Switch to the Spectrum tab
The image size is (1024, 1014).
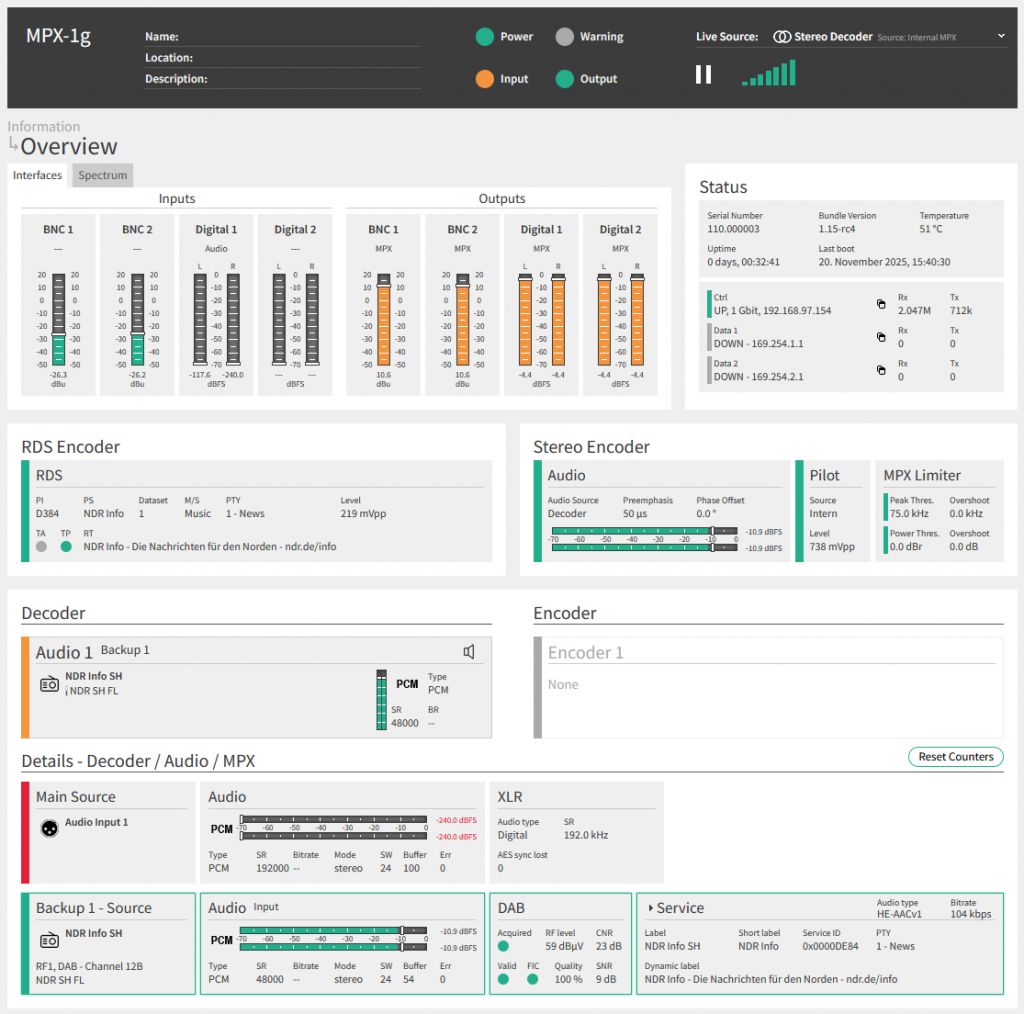coord(103,175)
